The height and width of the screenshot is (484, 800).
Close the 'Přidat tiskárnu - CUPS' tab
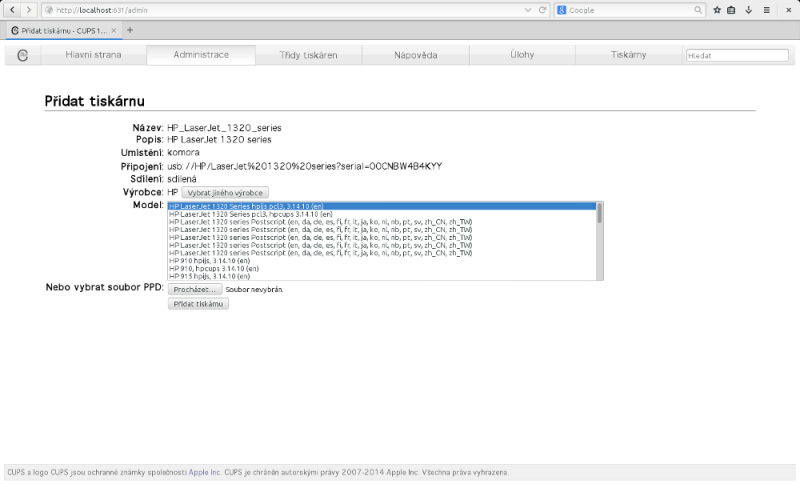tap(114, 30)
